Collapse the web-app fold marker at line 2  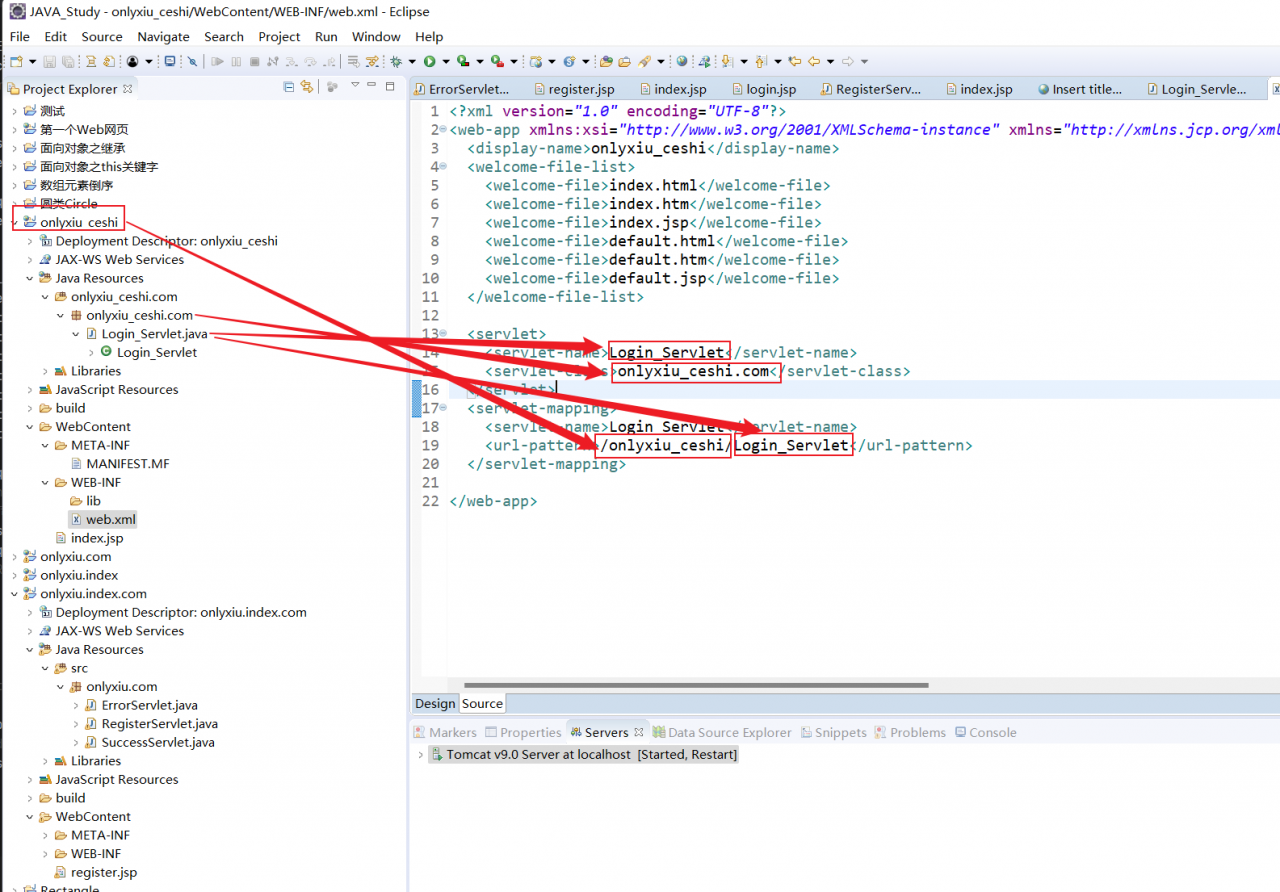coord(443,130)
